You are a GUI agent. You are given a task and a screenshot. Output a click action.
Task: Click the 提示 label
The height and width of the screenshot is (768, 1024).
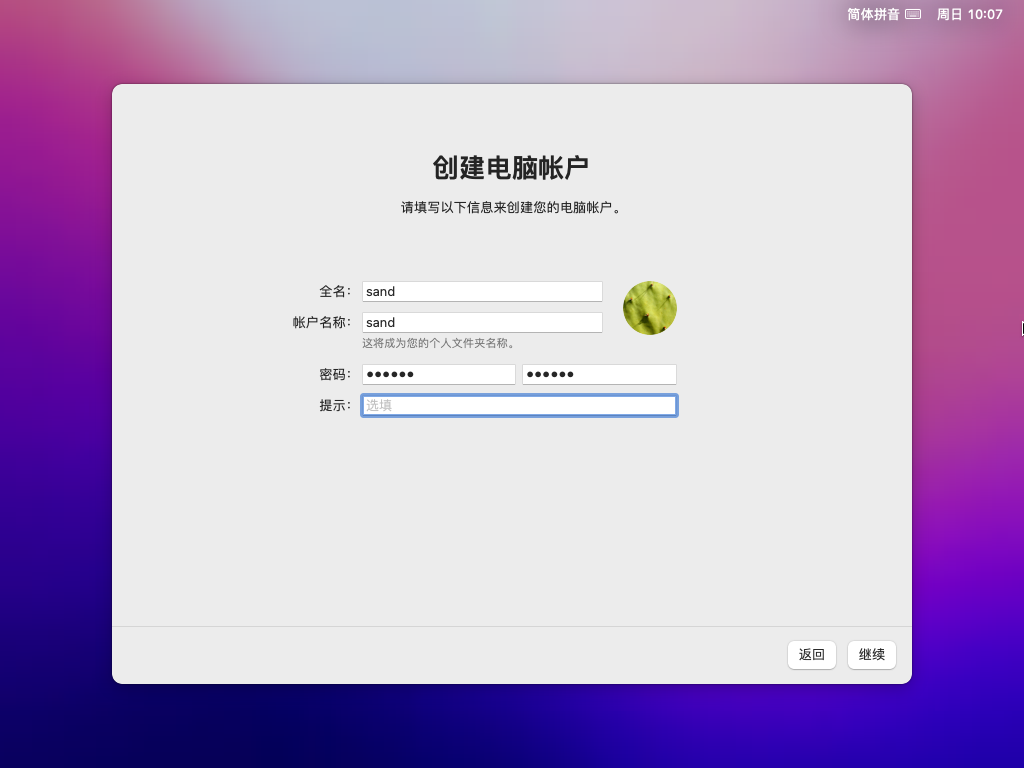tap(334, 406)
